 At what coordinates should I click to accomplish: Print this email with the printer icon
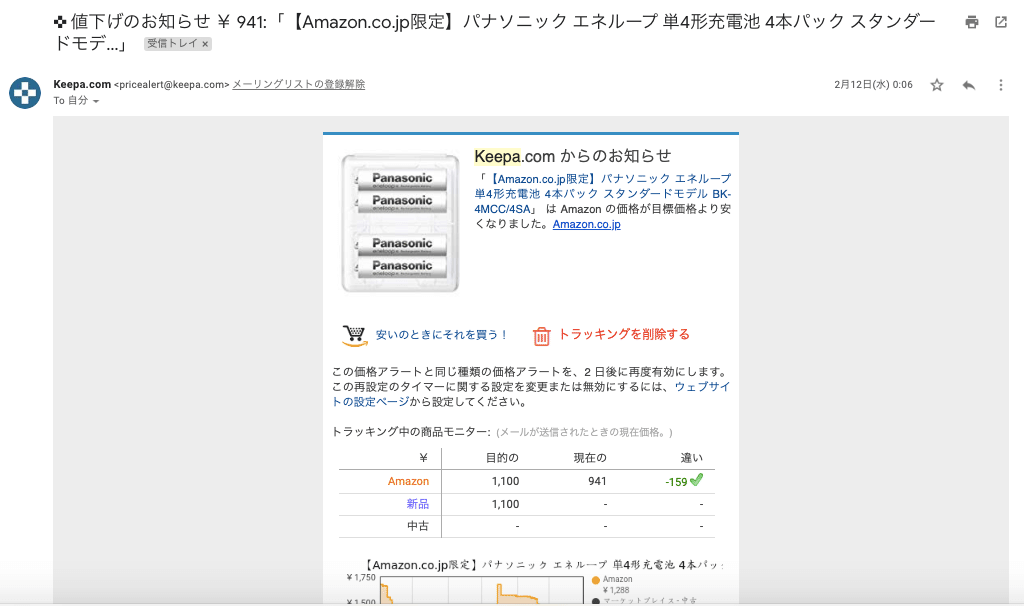tap(971, 22)
